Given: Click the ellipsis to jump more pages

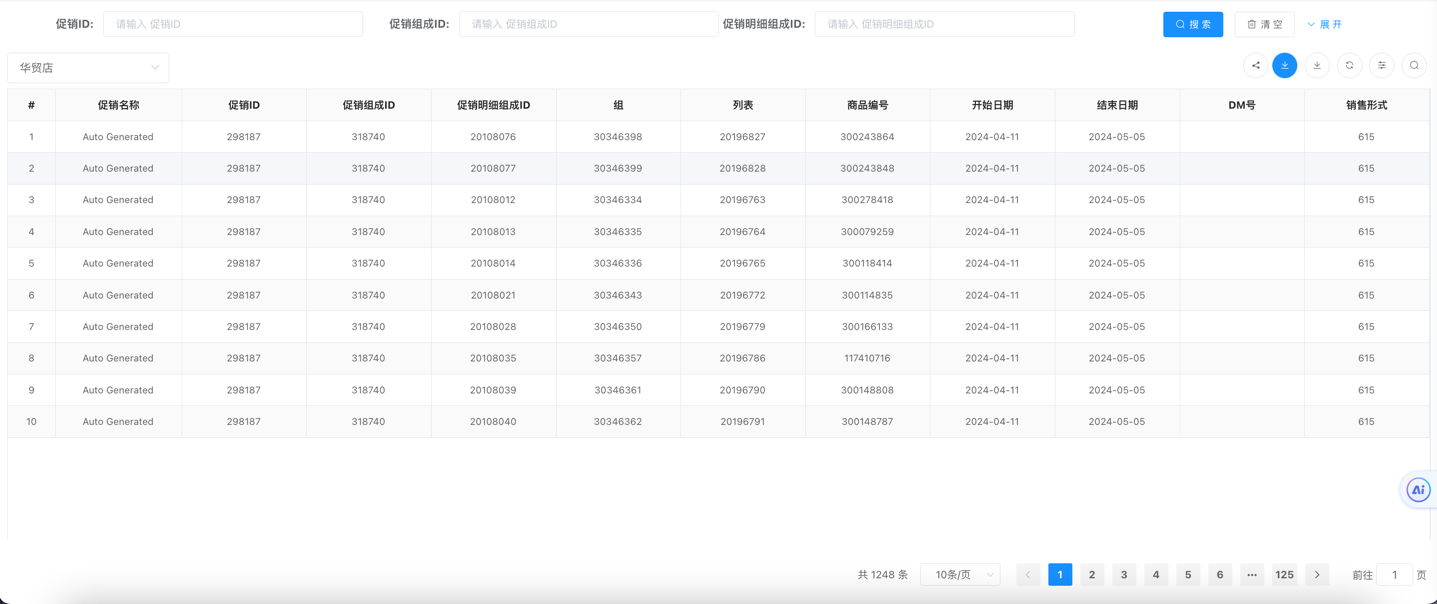Looking at the screenshot, I should coord(1252,575).
